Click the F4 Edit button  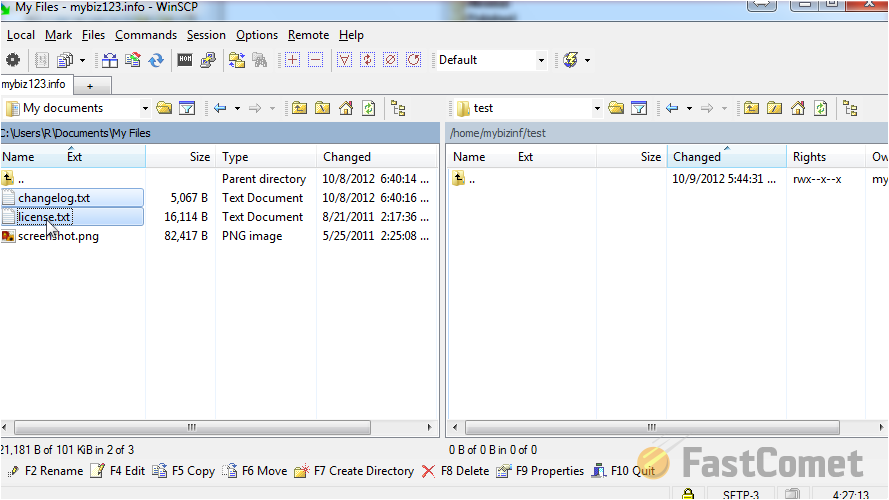118,471
